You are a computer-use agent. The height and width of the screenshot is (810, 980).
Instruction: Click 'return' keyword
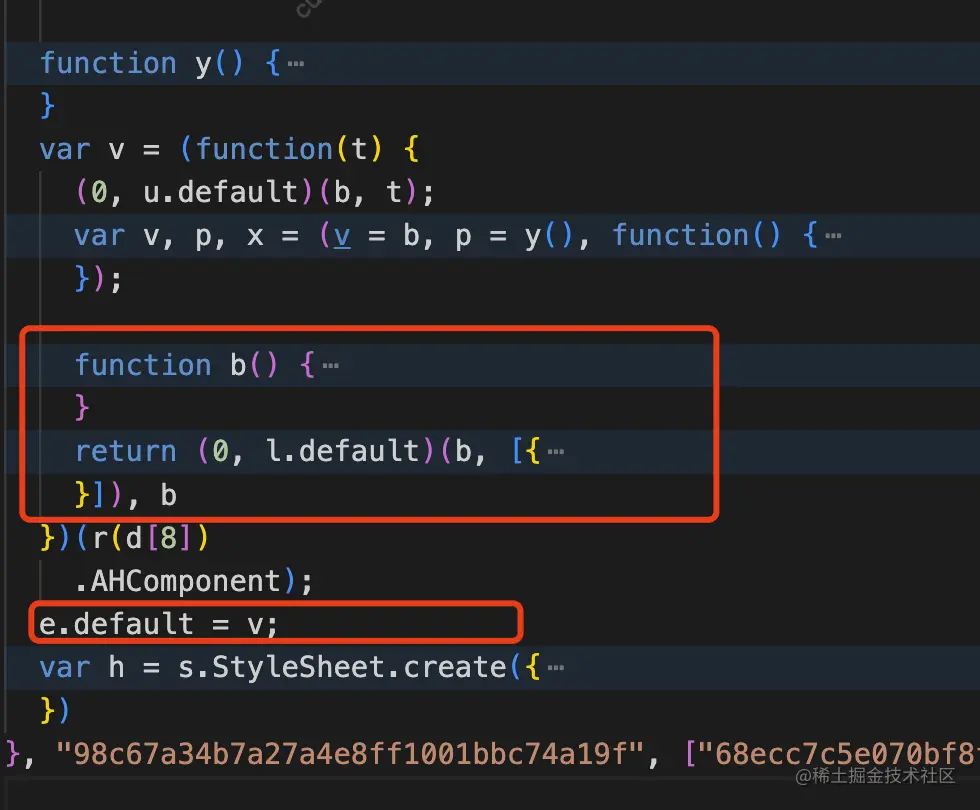[126, 451]
